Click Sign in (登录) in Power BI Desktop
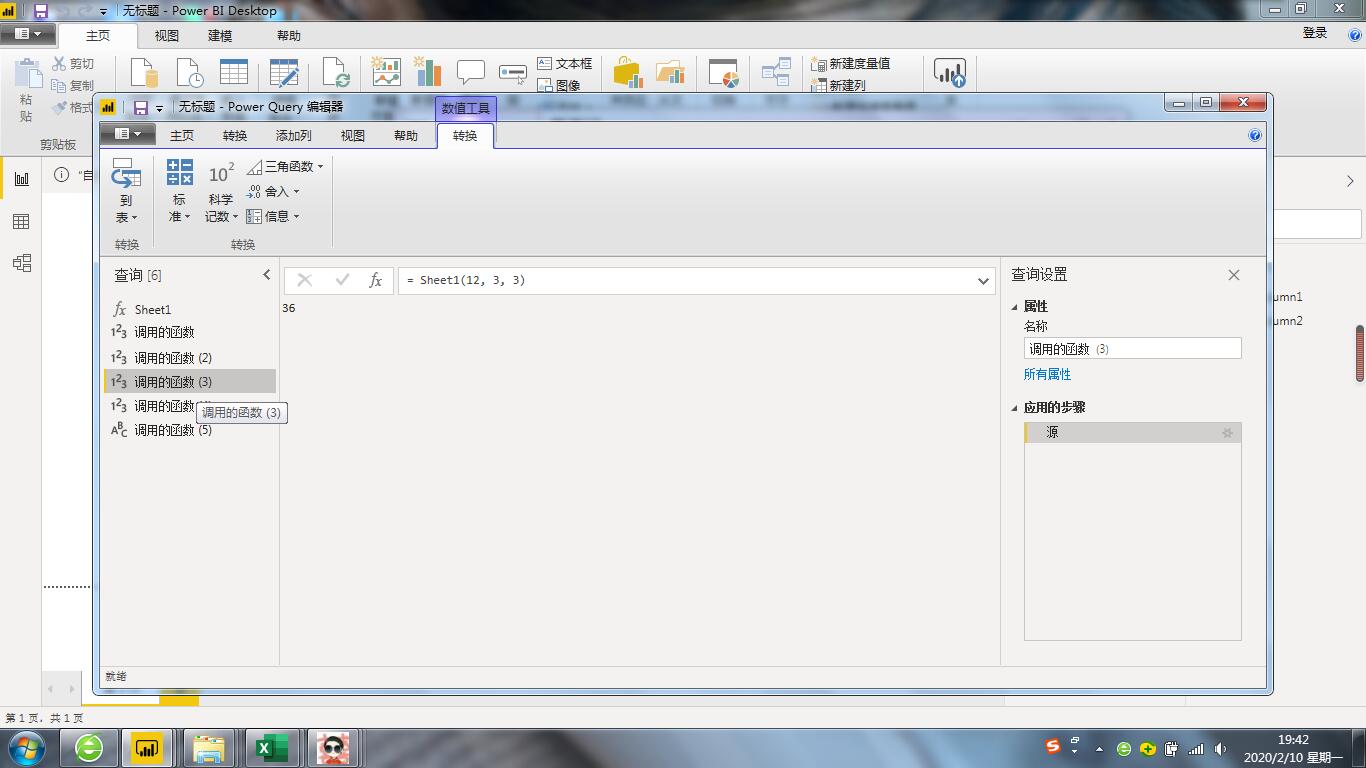 [1315, 34]
